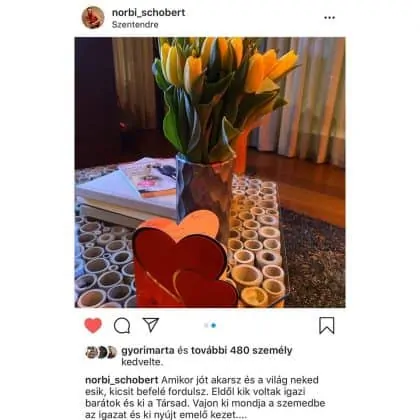The image size is (420, 420).
Task: View the list of további 480 személy
Action: (x=242, y=350)
